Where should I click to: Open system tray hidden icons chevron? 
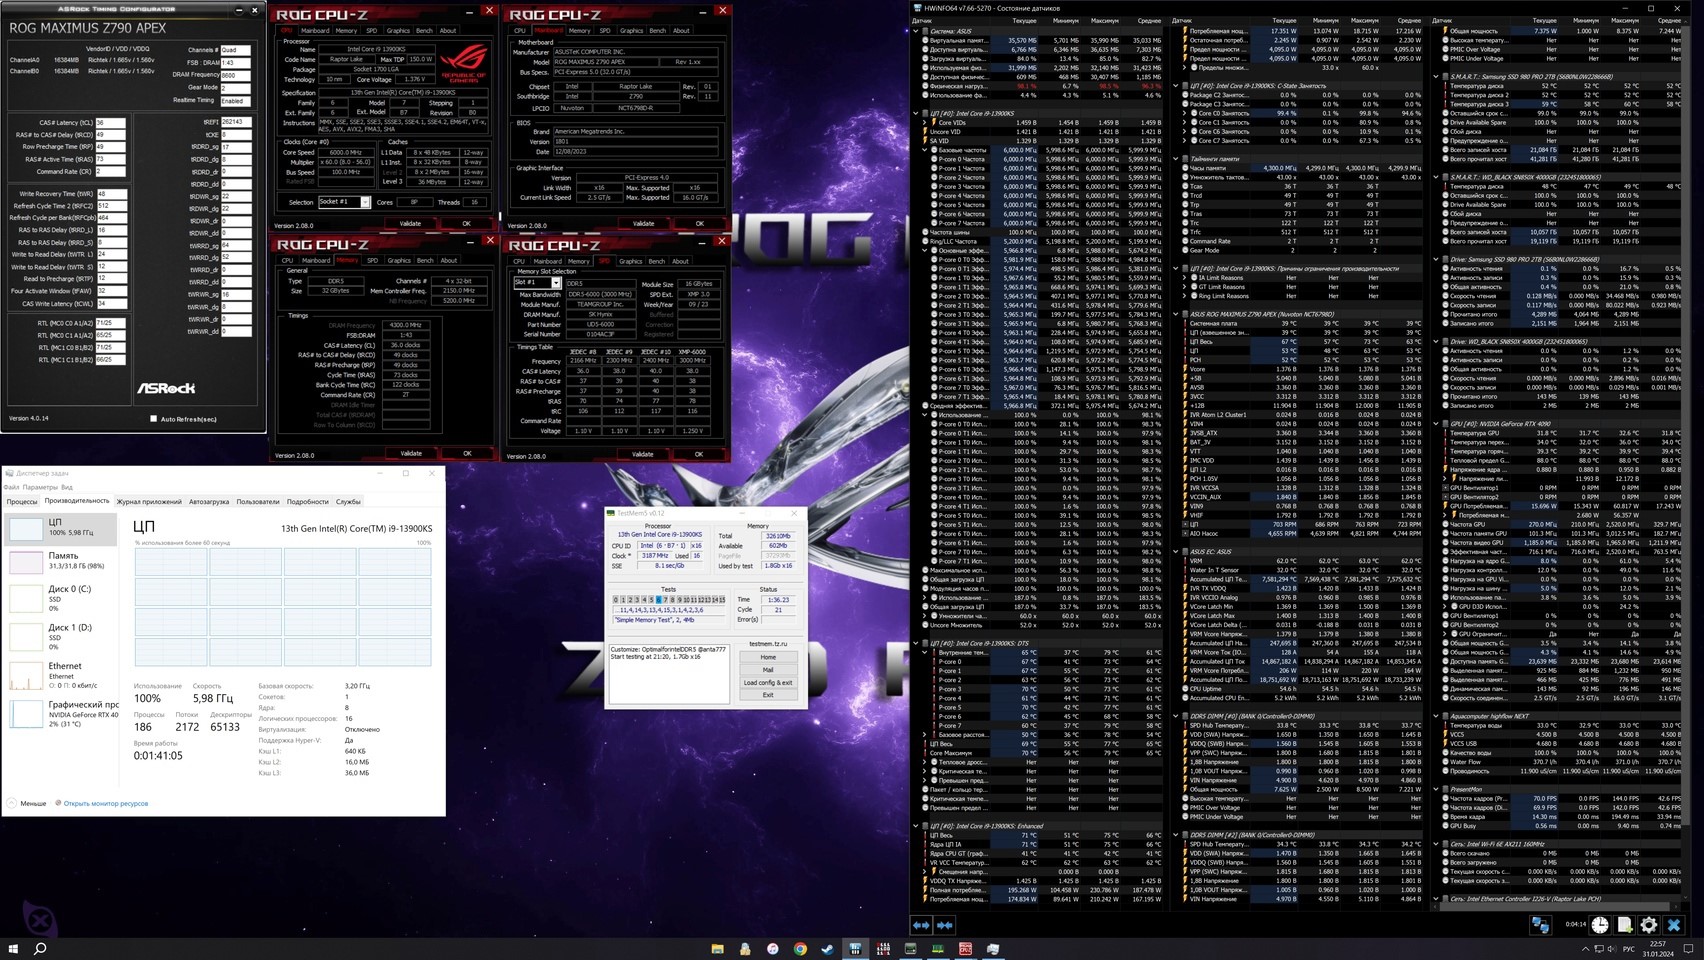[1585, 948]
